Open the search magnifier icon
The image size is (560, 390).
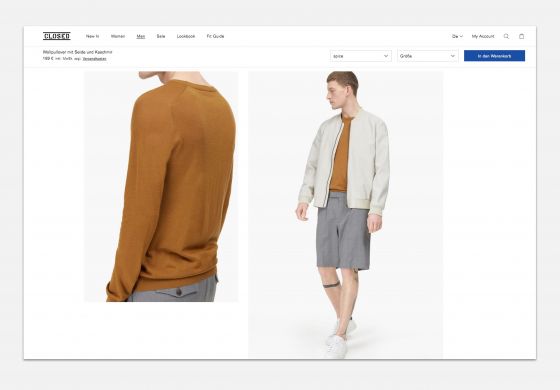pyautogui.click(x=506, y=36)
